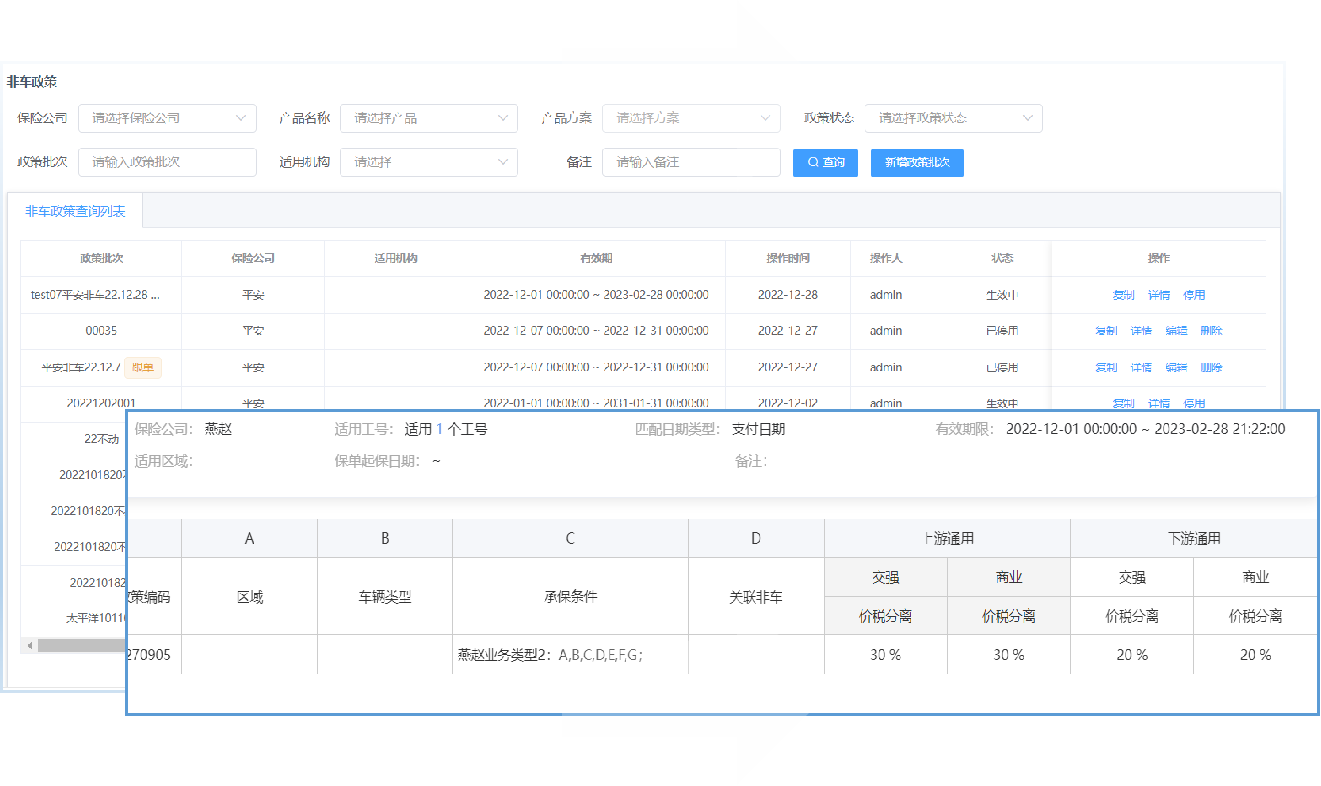Click the 20 % cell under 下游通用 商业
1321x786 pixels.
1255,655
